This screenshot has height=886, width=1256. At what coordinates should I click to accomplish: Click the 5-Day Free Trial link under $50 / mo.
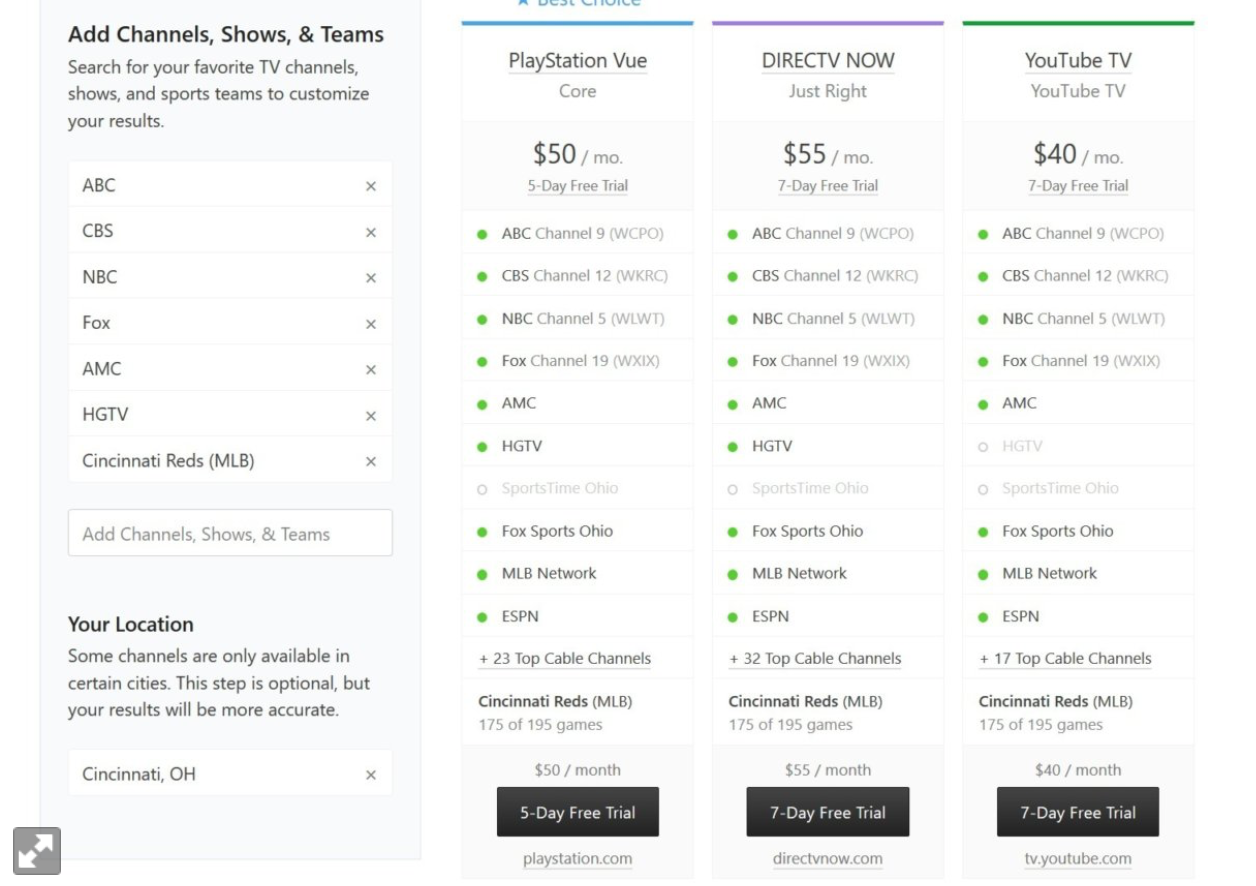578,186
